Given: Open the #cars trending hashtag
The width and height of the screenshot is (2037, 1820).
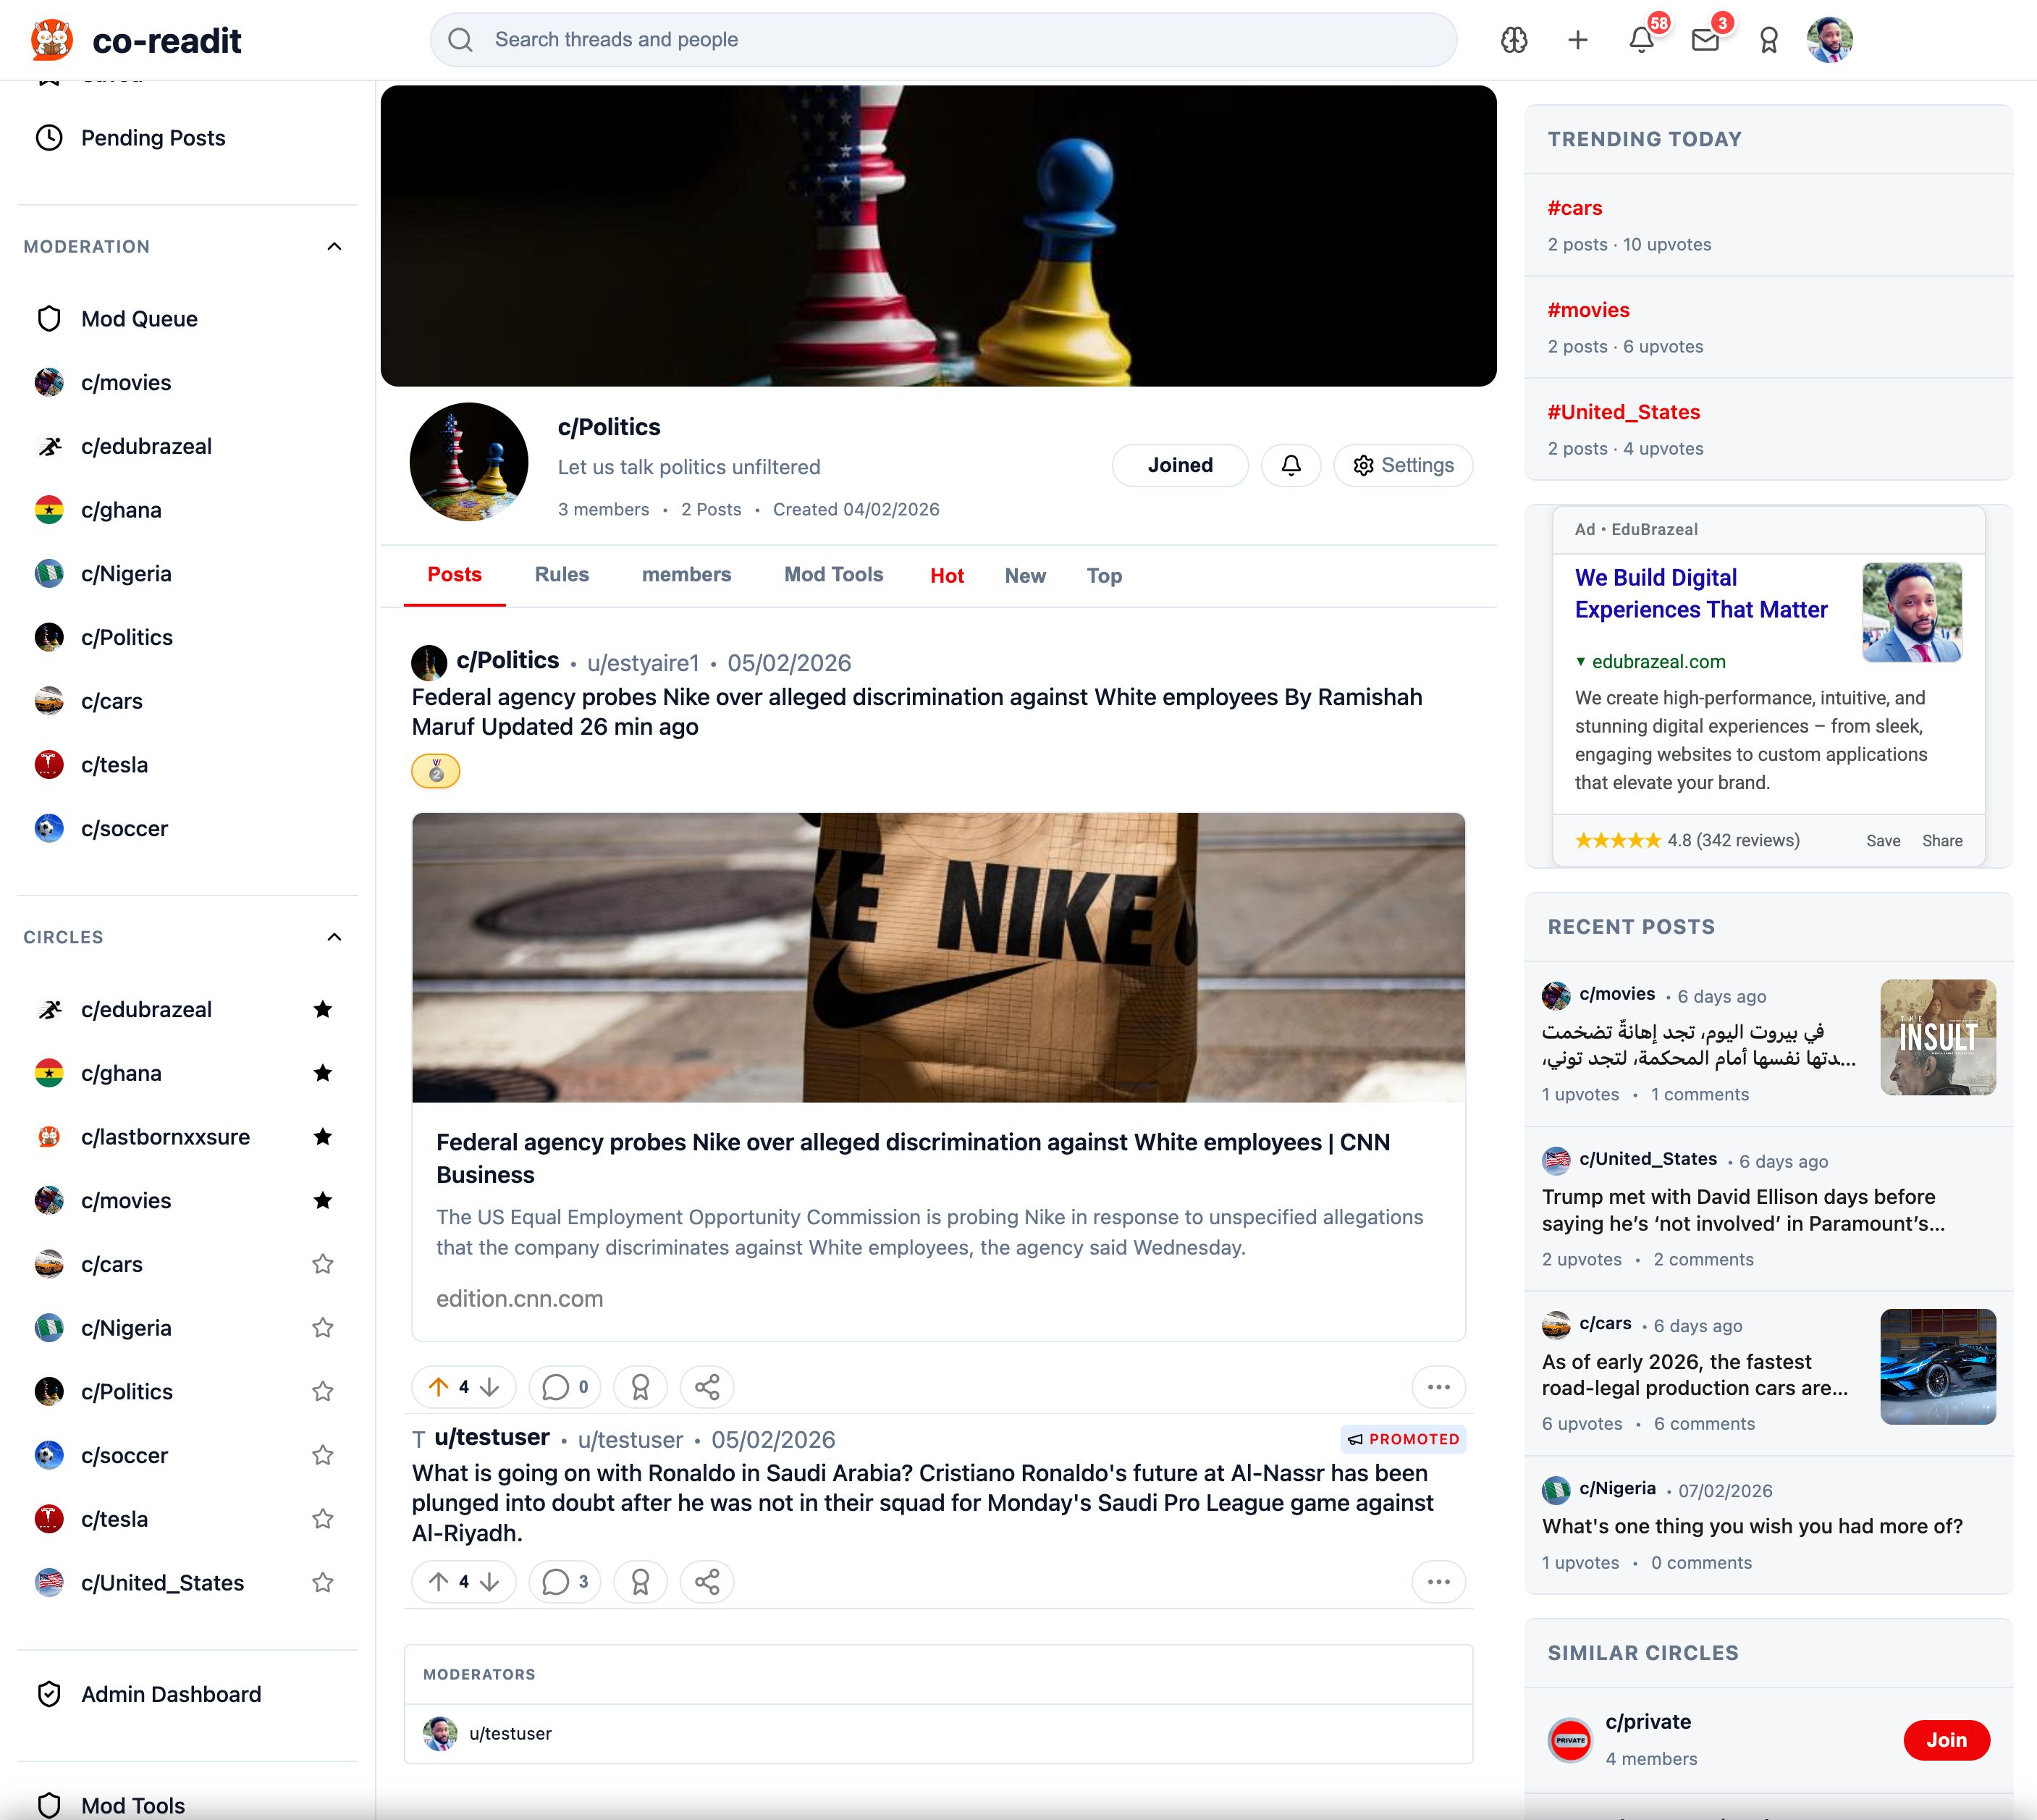Looking at the screenshot, I should 1574,208.
